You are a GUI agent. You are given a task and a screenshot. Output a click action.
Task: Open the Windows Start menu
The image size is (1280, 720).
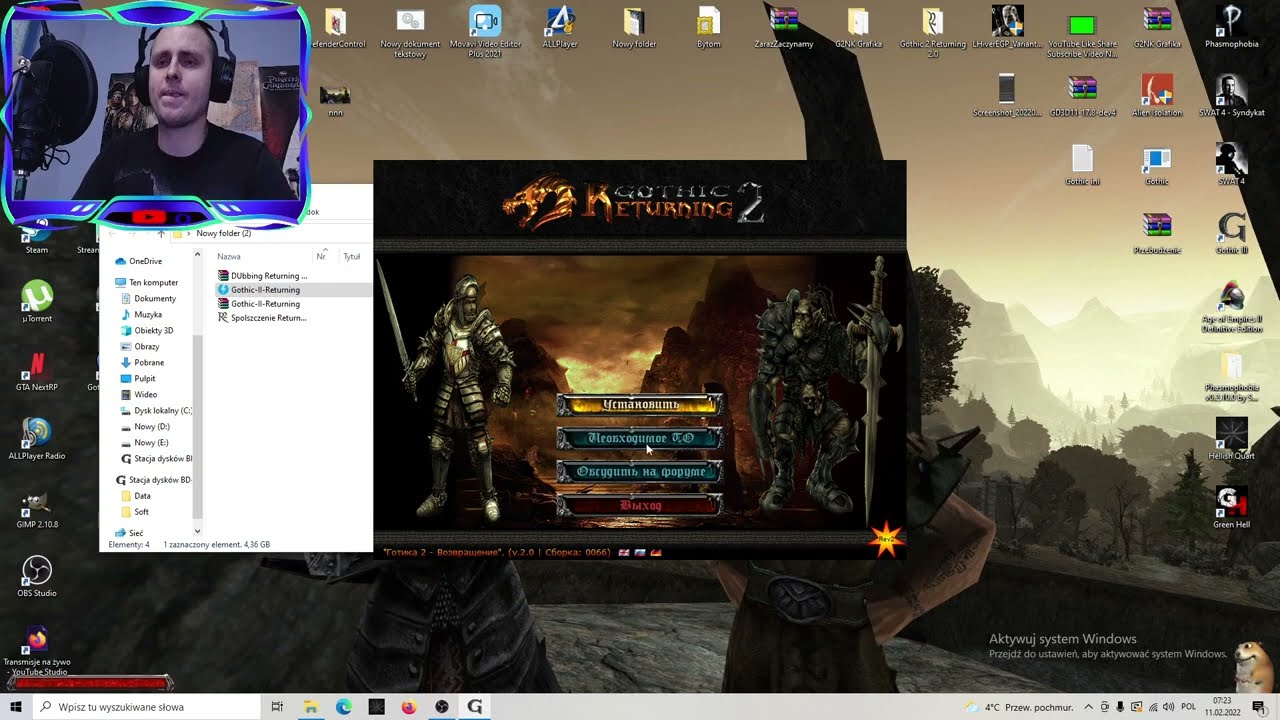(x=16, y=707)
